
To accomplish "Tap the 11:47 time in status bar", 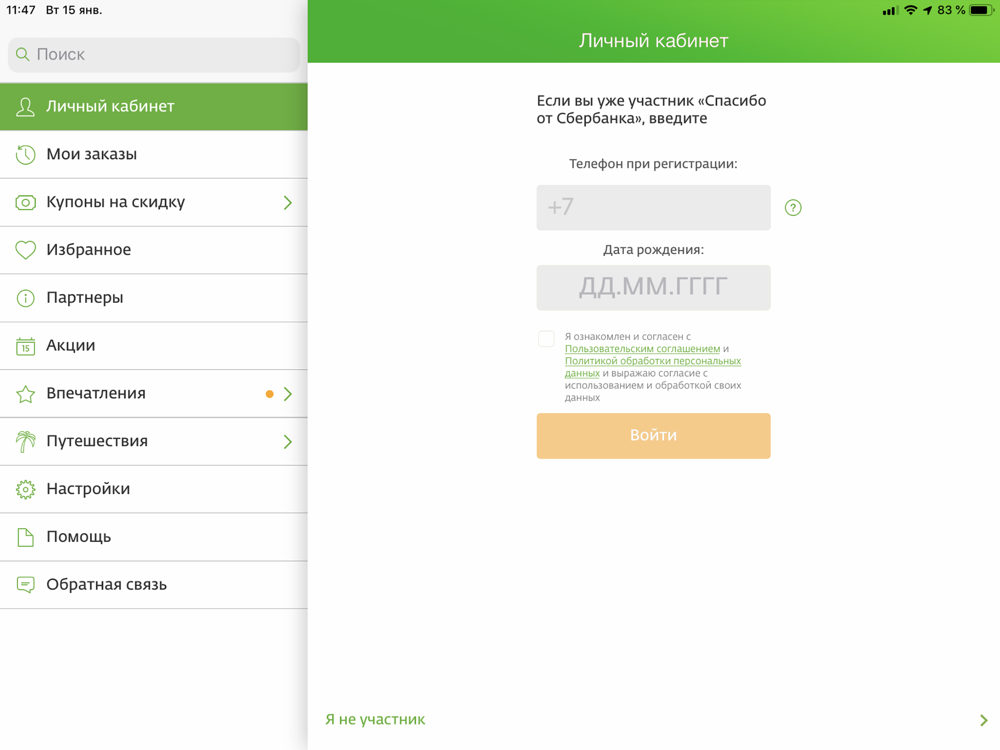I will (20, 10).
